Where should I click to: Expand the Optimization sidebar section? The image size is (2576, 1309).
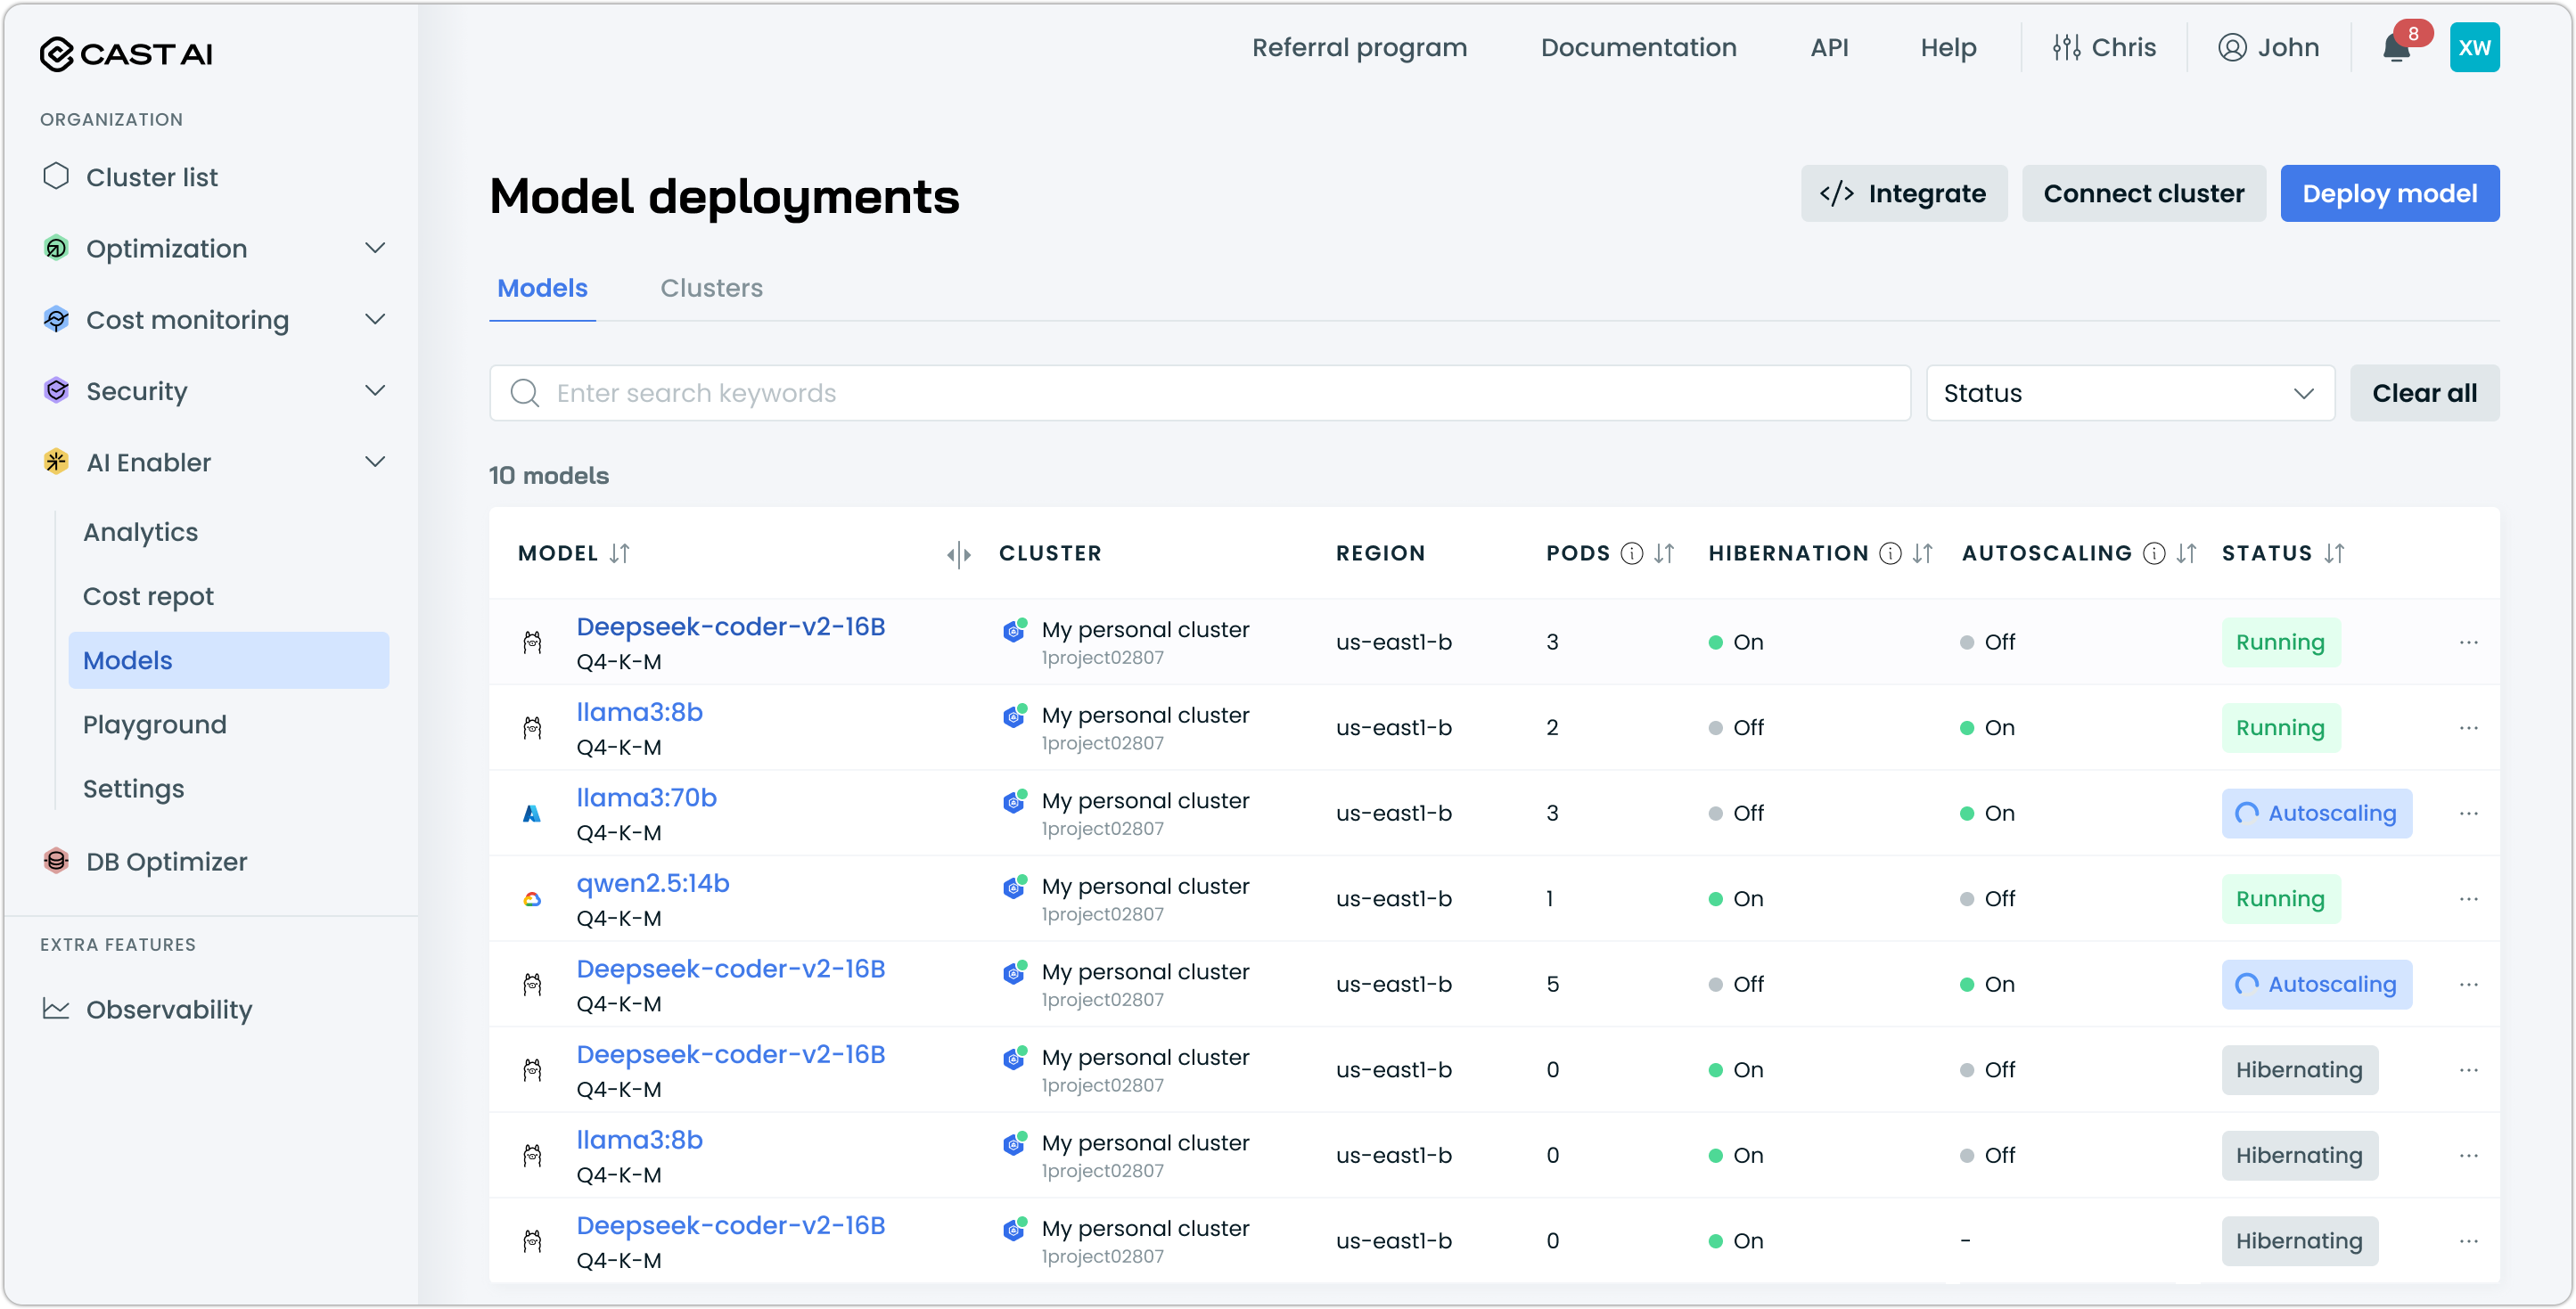[x=375, y=248]
